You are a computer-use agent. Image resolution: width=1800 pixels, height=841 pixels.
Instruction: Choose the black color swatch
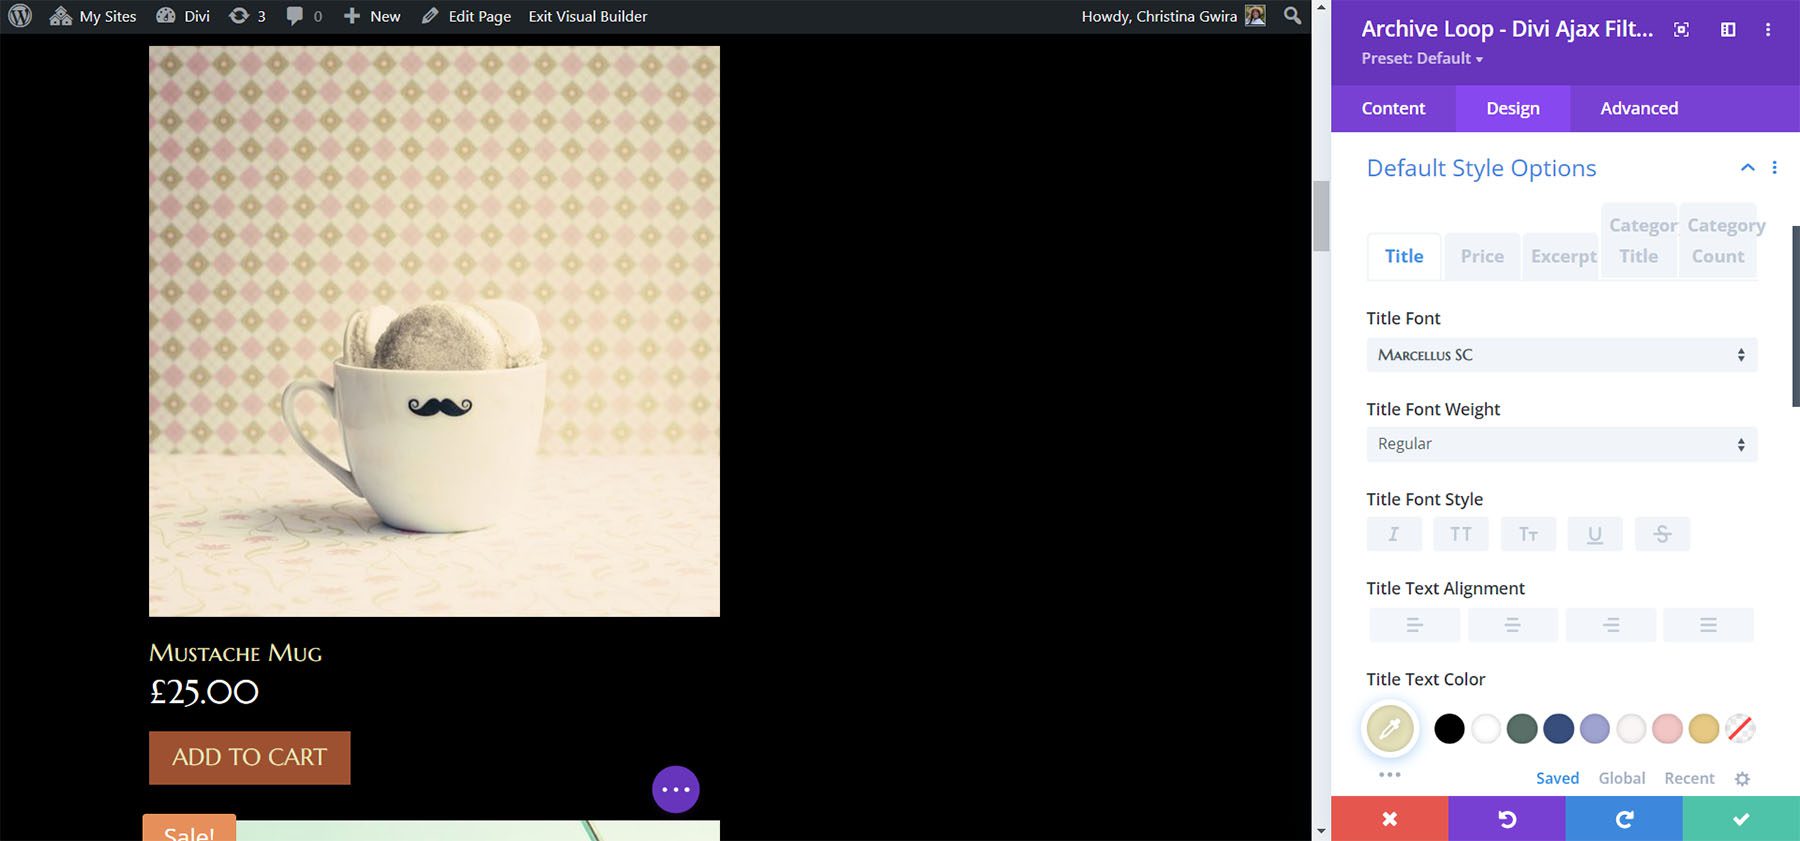[x=1449, y=729]
